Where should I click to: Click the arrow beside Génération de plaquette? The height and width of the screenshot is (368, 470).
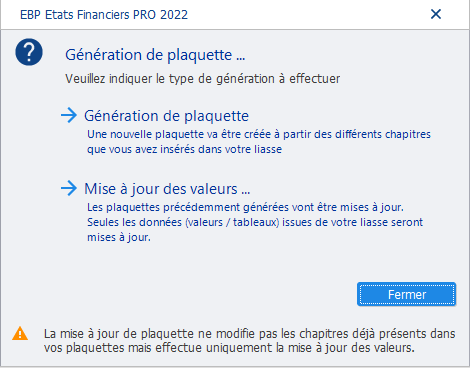[69, 115]
